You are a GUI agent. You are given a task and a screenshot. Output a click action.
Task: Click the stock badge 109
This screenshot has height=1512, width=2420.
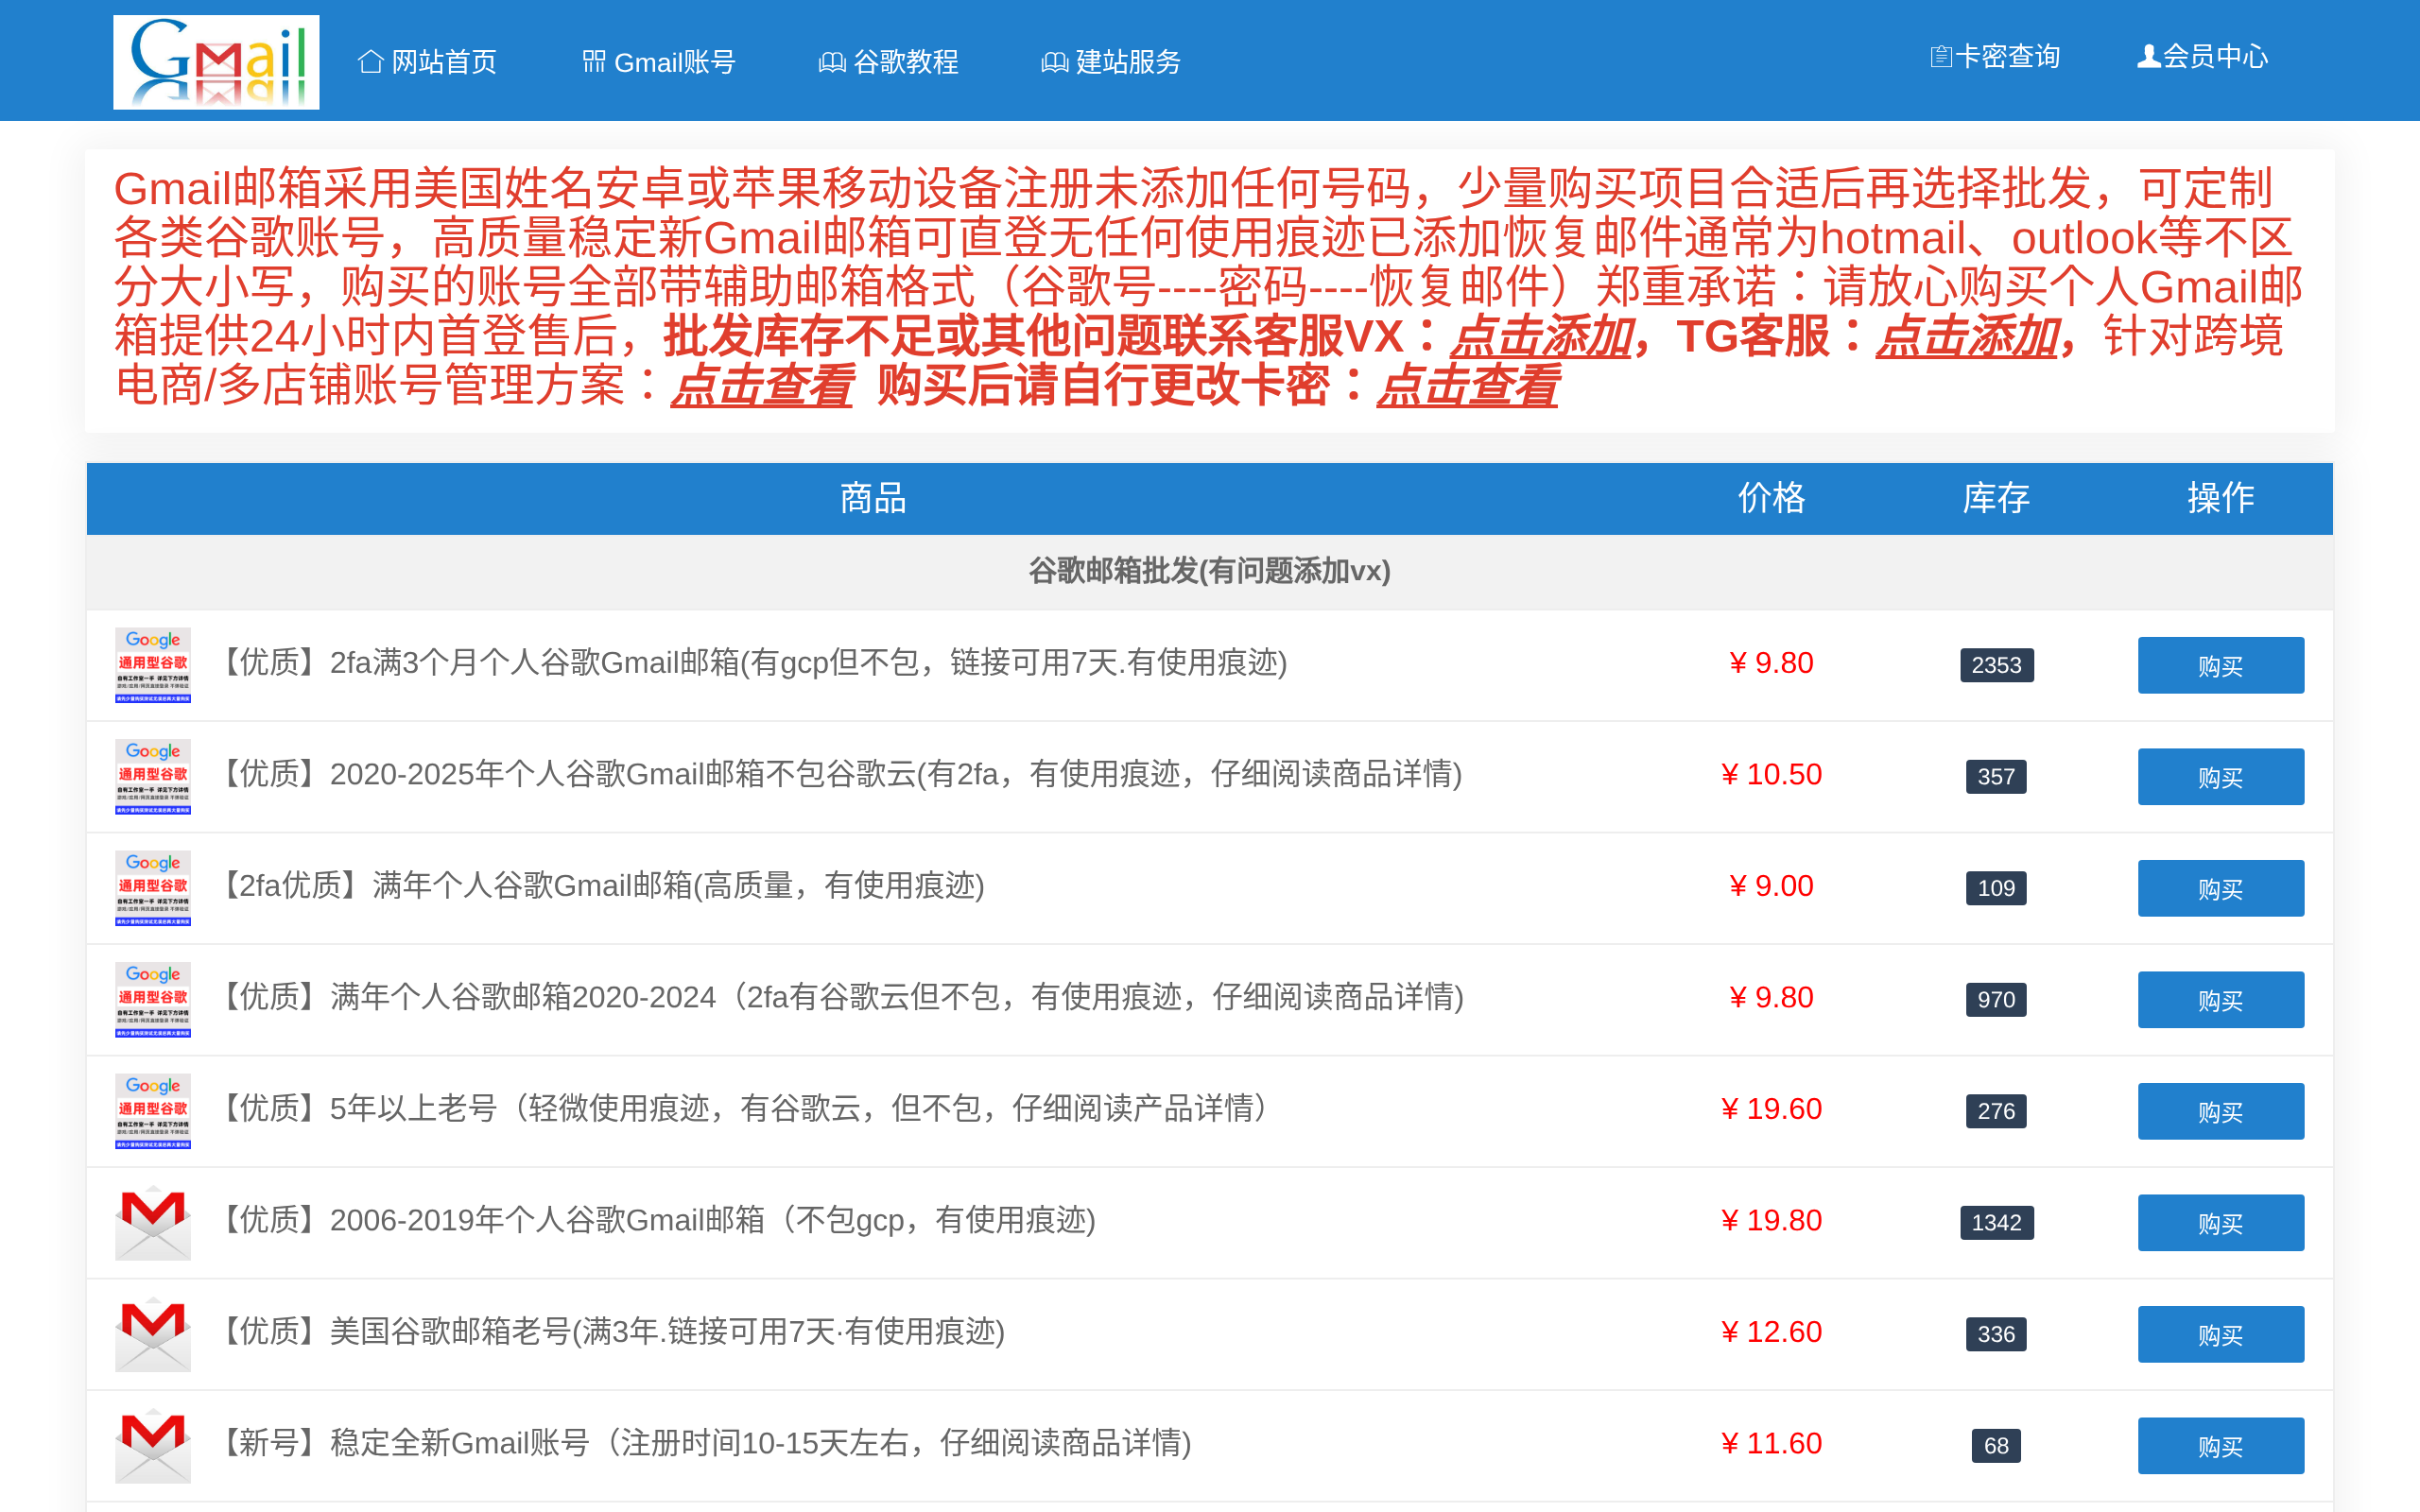[1996, 888]
